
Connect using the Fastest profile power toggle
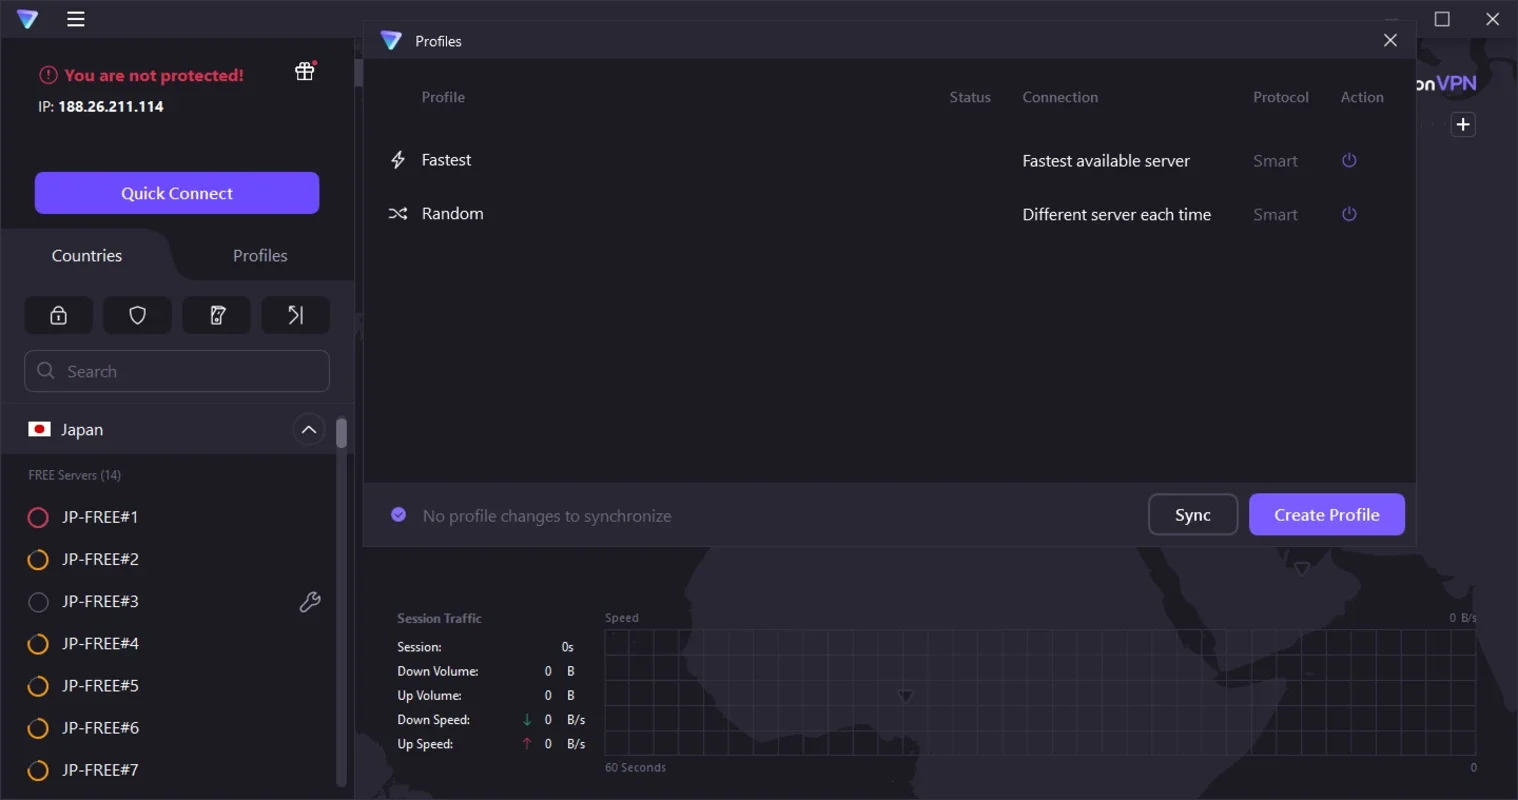pos(1349,160)
